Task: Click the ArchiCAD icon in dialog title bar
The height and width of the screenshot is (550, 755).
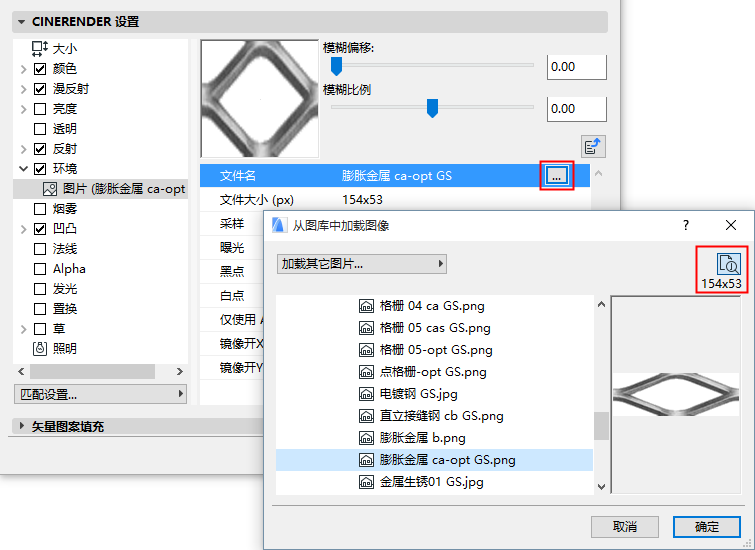Action: (279, 225)
